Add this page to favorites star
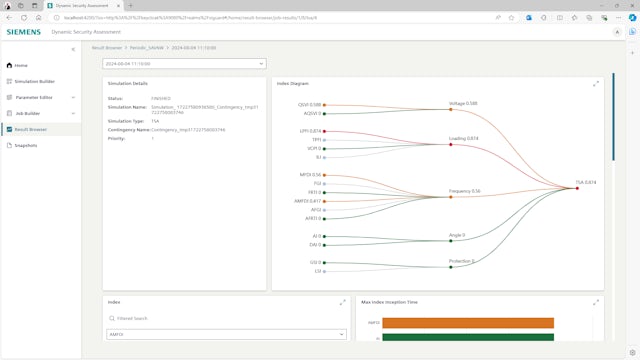640x360 pixels. (511, 18)
